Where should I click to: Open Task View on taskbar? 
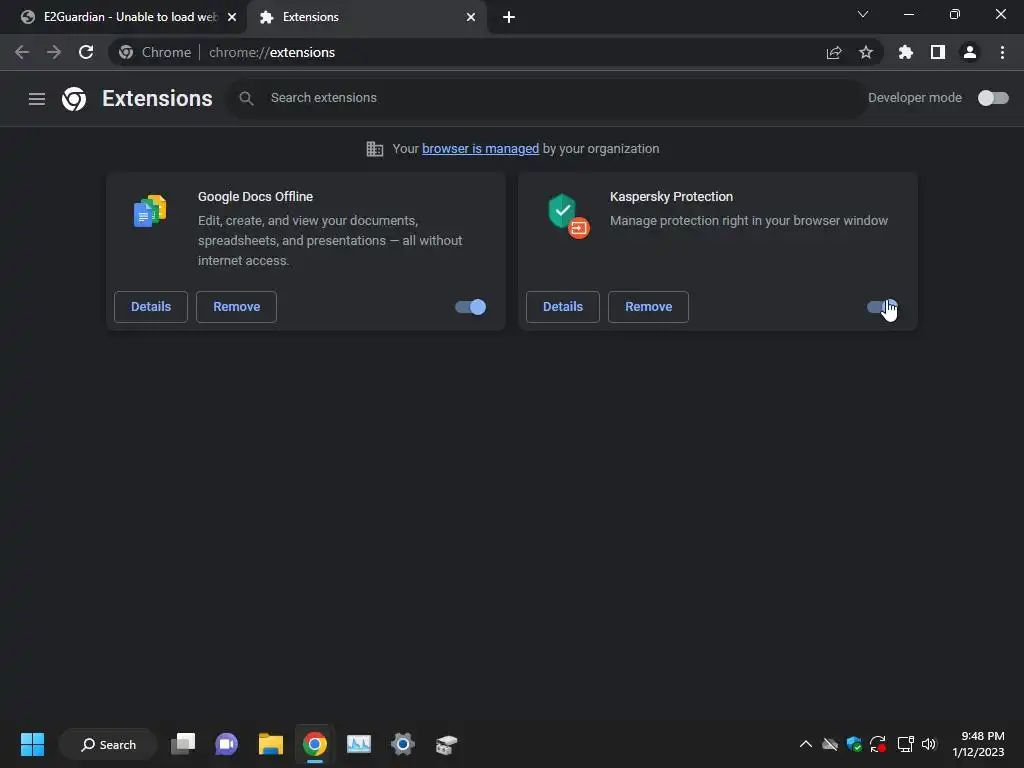pos(183,744)
